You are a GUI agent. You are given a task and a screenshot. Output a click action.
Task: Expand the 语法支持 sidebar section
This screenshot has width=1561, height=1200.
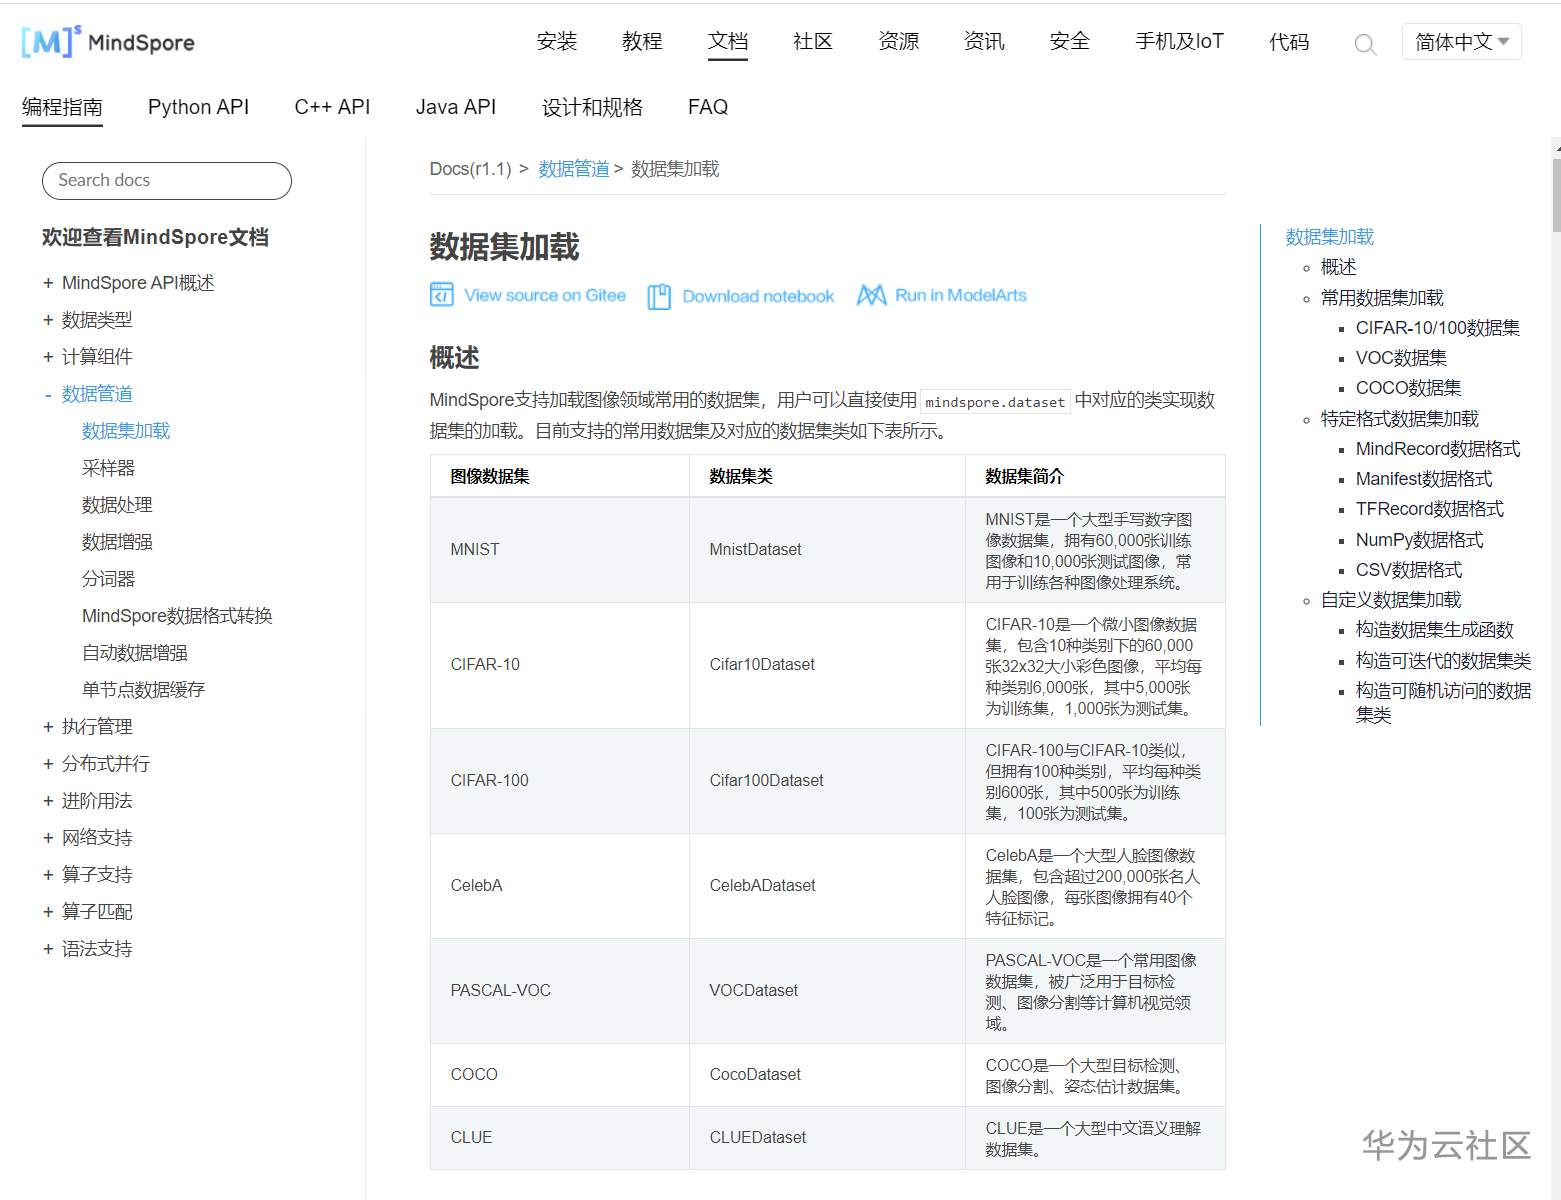point(48,949)
